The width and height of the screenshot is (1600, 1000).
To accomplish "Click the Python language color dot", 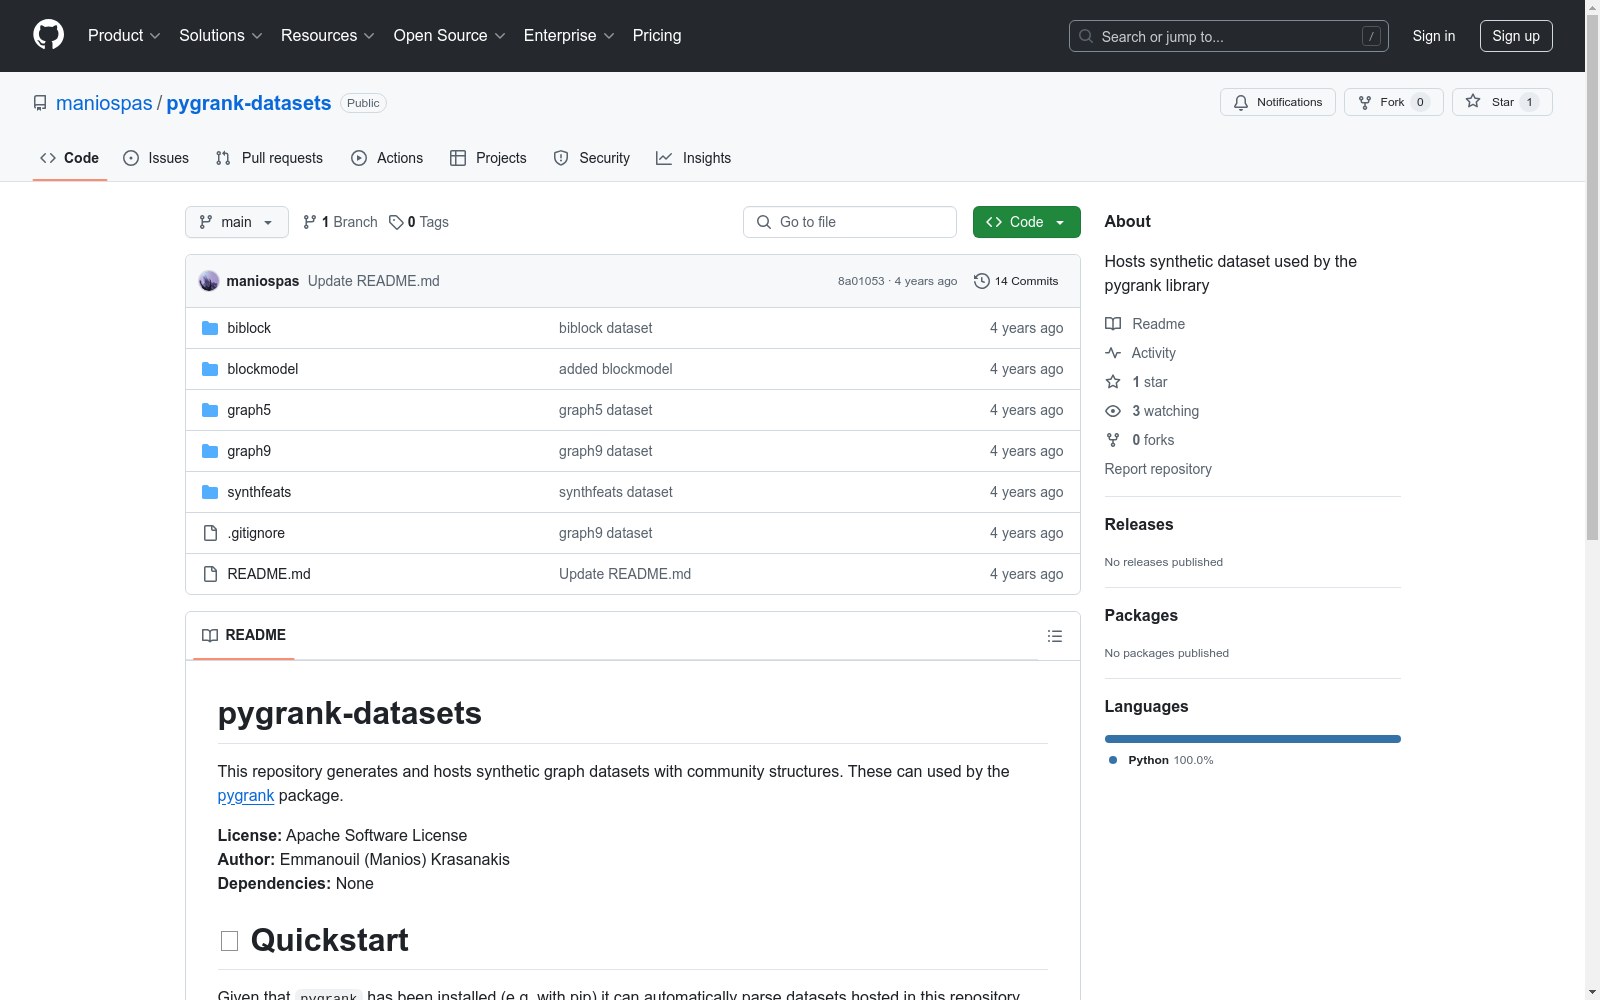I will click(x=1113, y=760).
